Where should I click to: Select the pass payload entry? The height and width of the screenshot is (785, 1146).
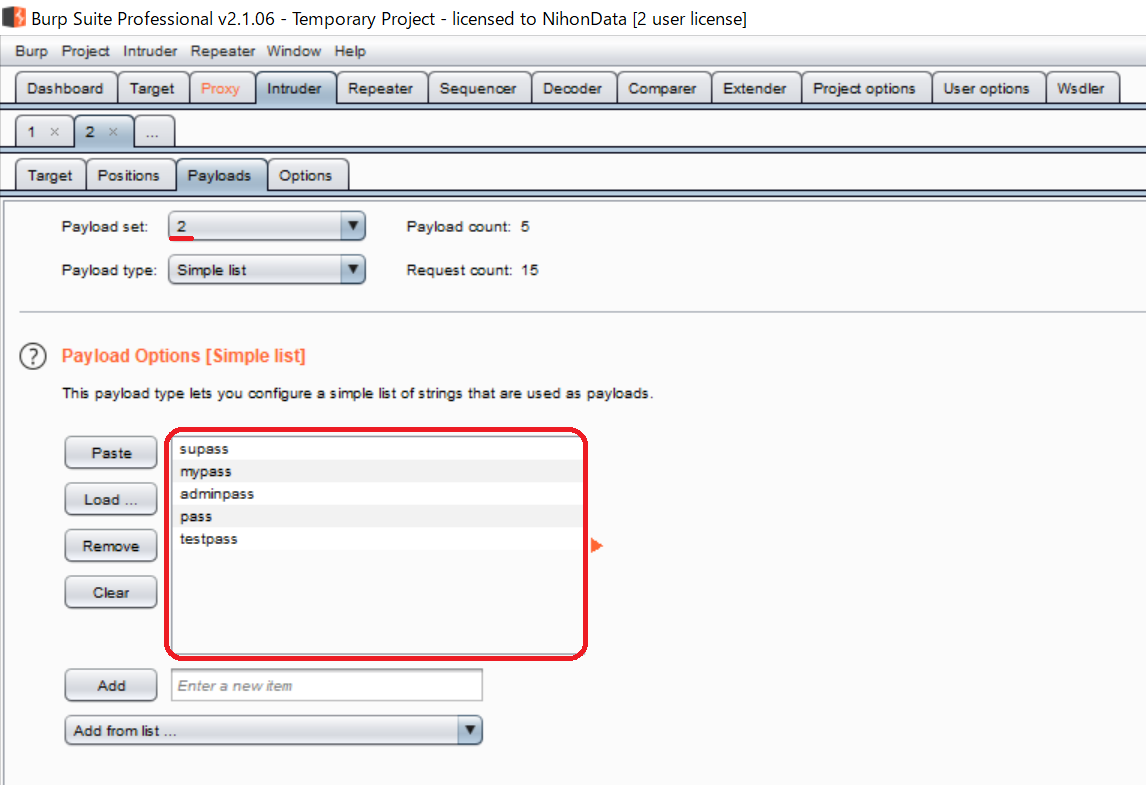[377, 517]
